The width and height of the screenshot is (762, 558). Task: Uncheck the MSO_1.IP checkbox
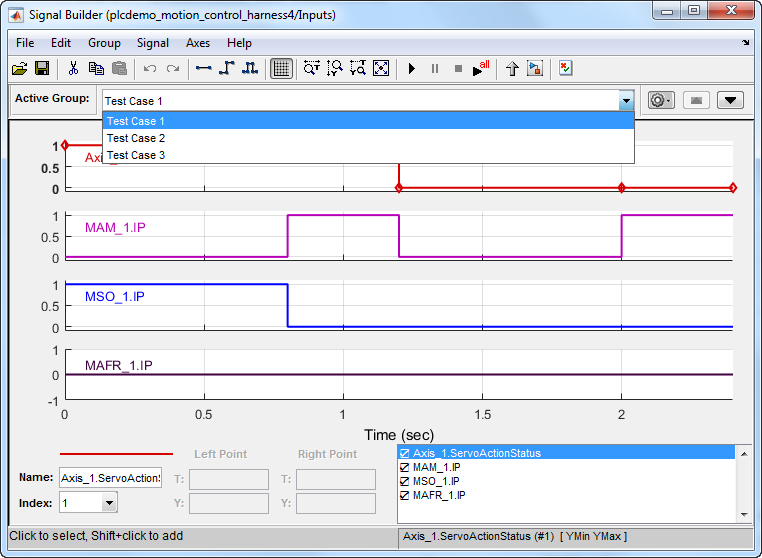coord(404,482)
